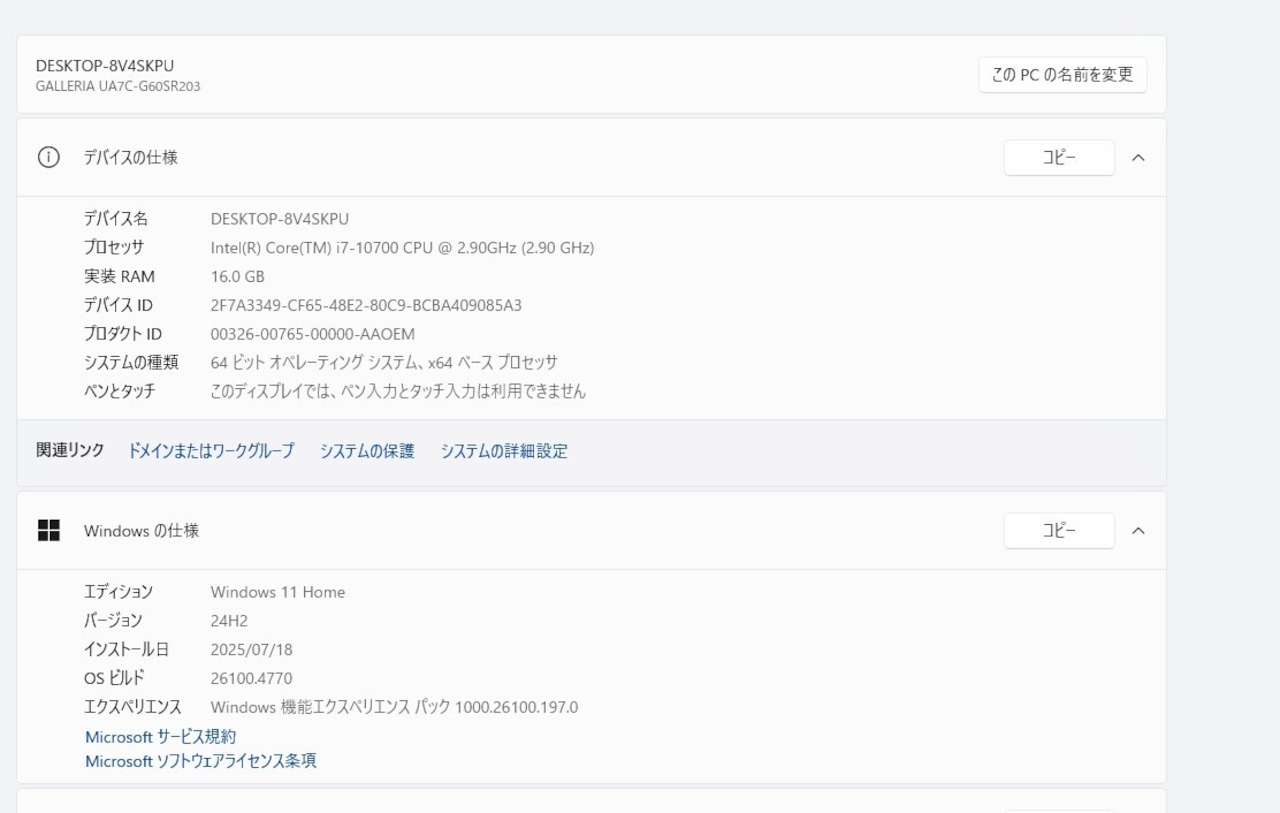Click the デバイス名 value DESKTOP-8V4SKPU
The width and height of the screenshot is (1280, 813).
pyautogui.click(x=280, y=219)
